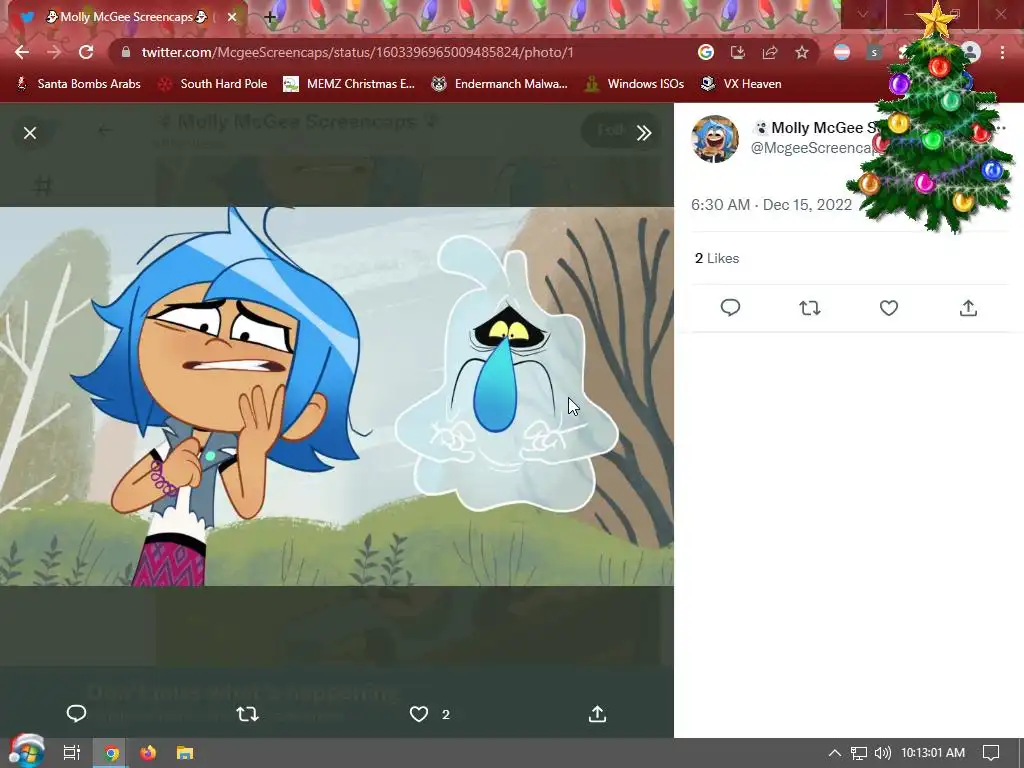This screenshot has width=1024, height=768.
Task: Collapse the tweet sidebar with the double chevron
Action: tap(644, 133)
